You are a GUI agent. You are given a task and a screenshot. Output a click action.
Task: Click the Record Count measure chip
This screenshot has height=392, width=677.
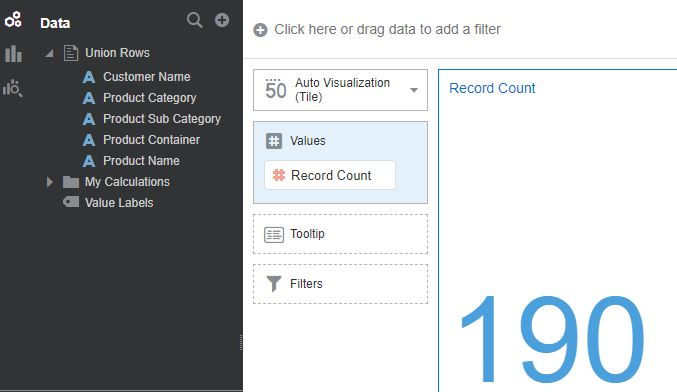tap(330, 175)
